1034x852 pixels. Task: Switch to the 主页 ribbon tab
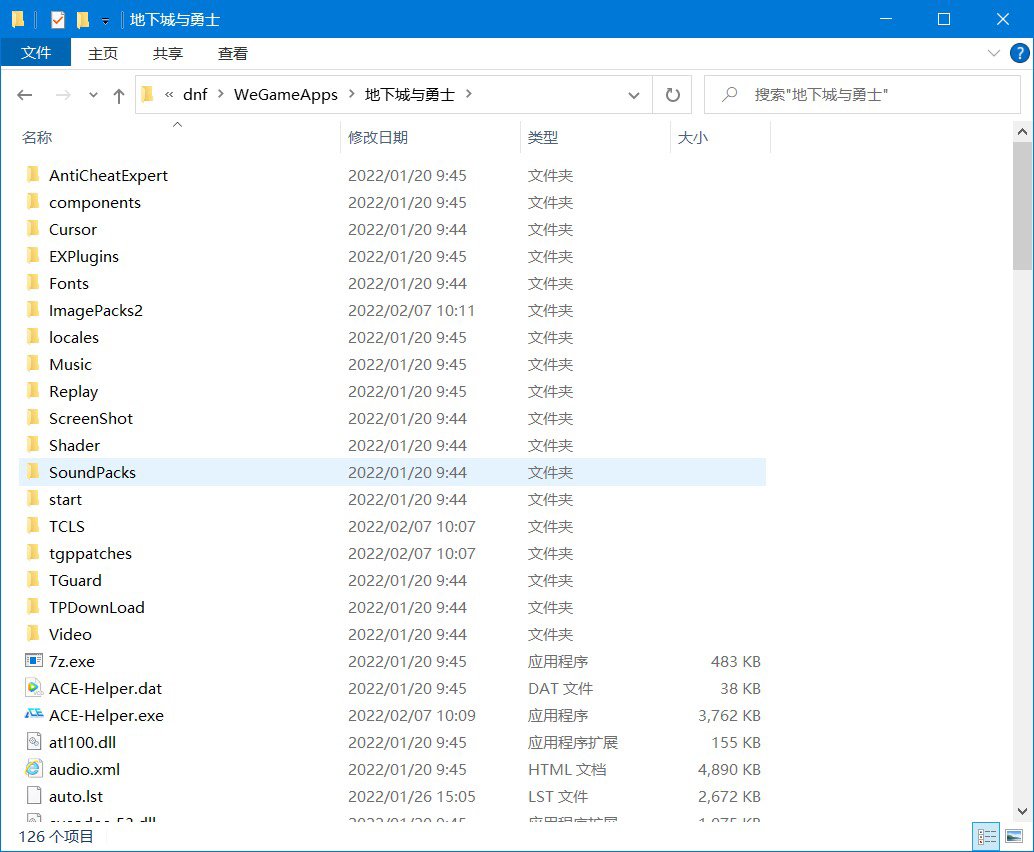103,53
